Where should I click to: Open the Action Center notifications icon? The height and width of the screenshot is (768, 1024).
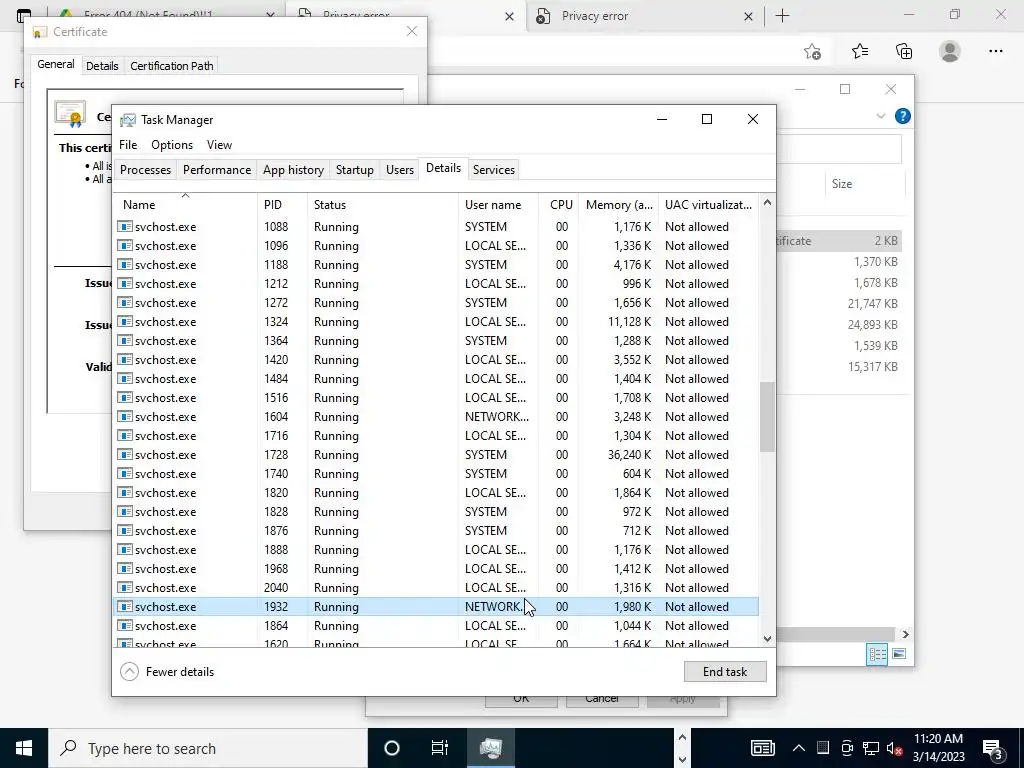tap(993, 748)
